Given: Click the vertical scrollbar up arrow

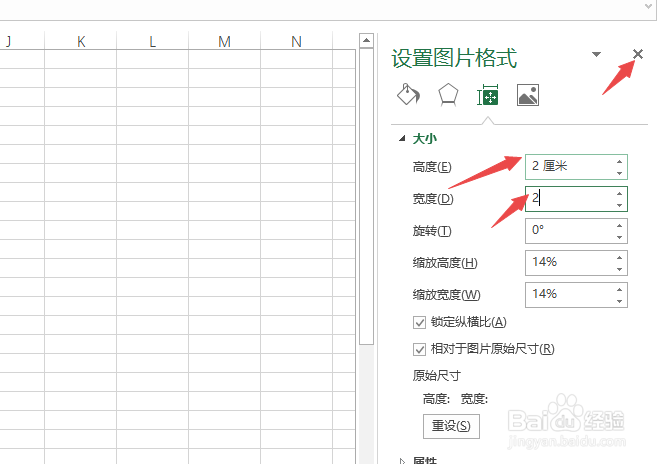Looking at the screenshot, I should click(366, 41).
